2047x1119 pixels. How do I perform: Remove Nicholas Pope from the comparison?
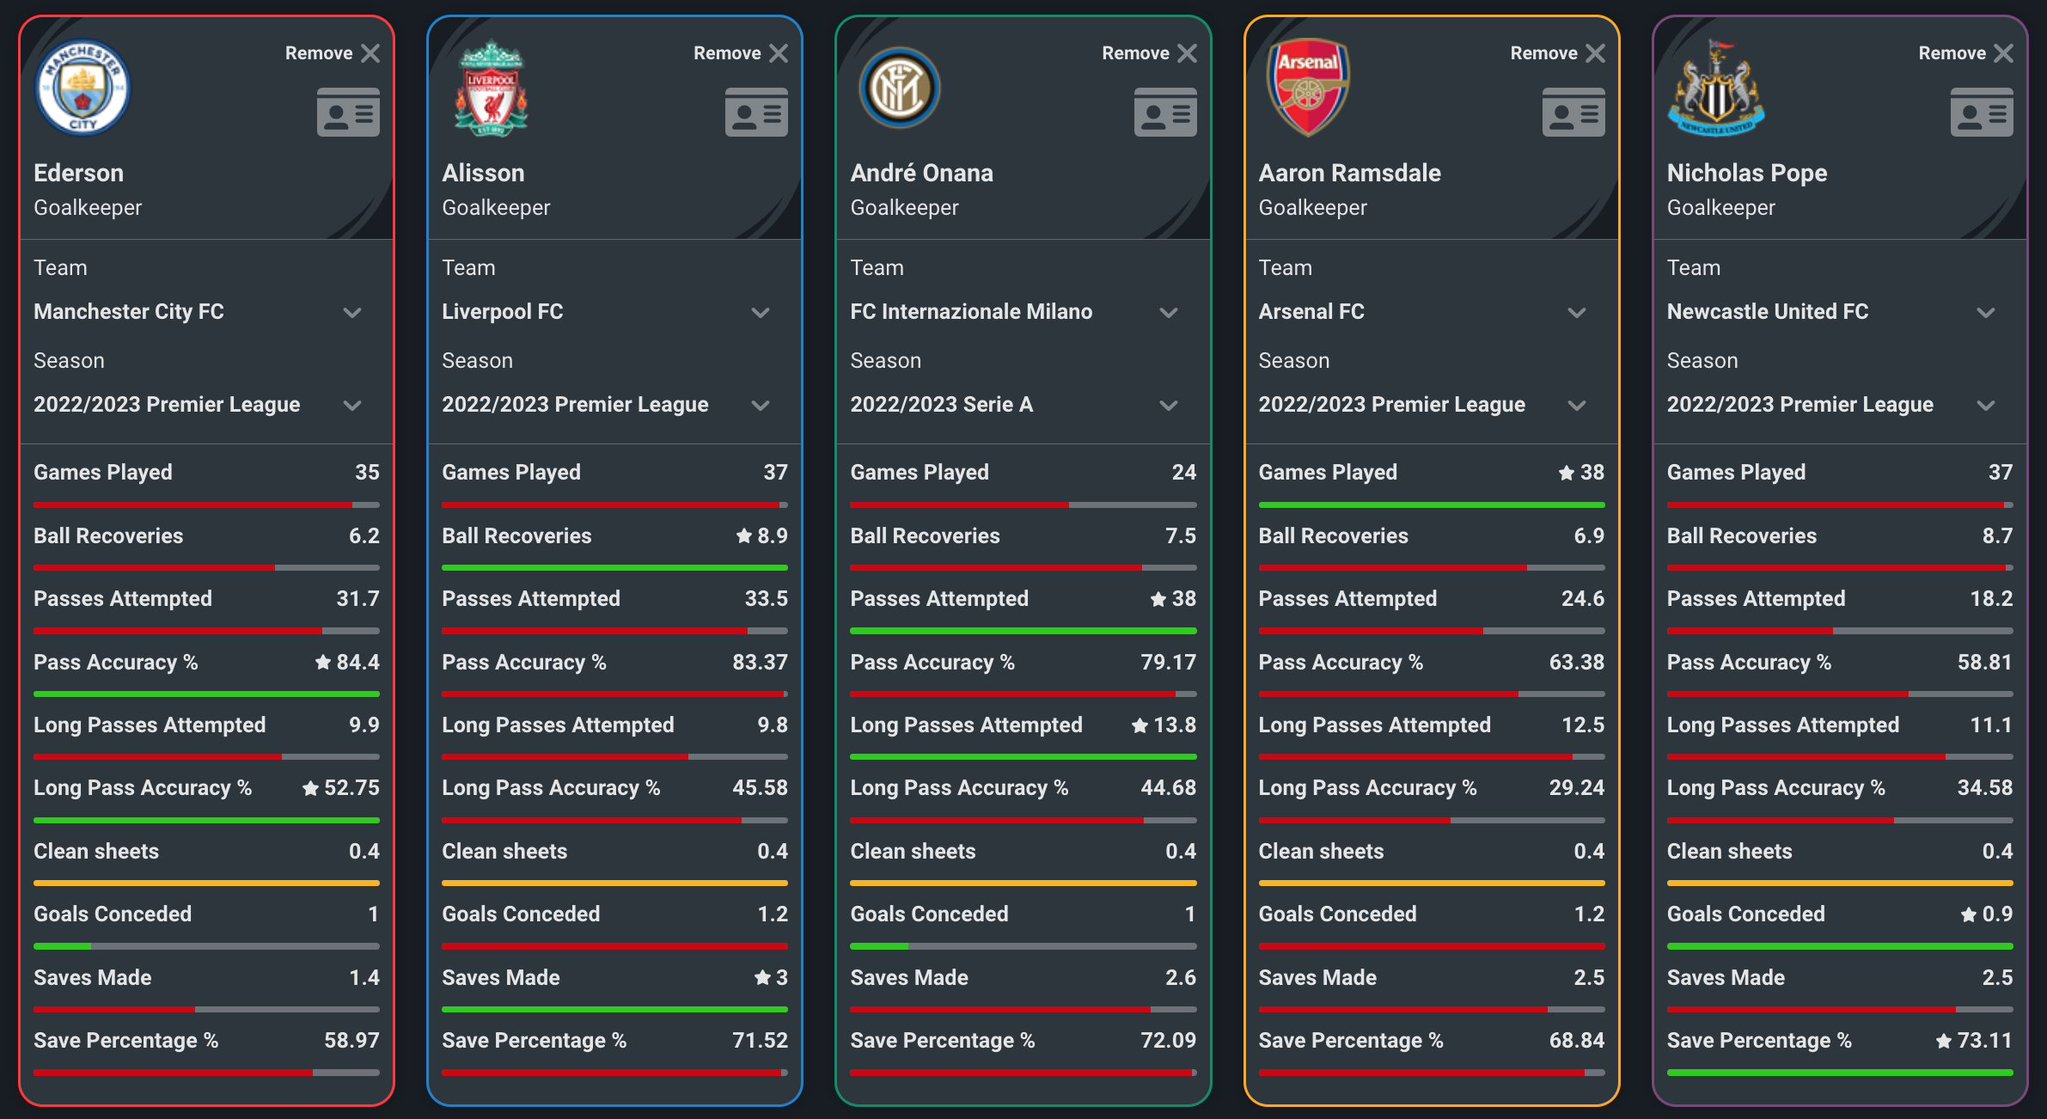(1965, 53)
